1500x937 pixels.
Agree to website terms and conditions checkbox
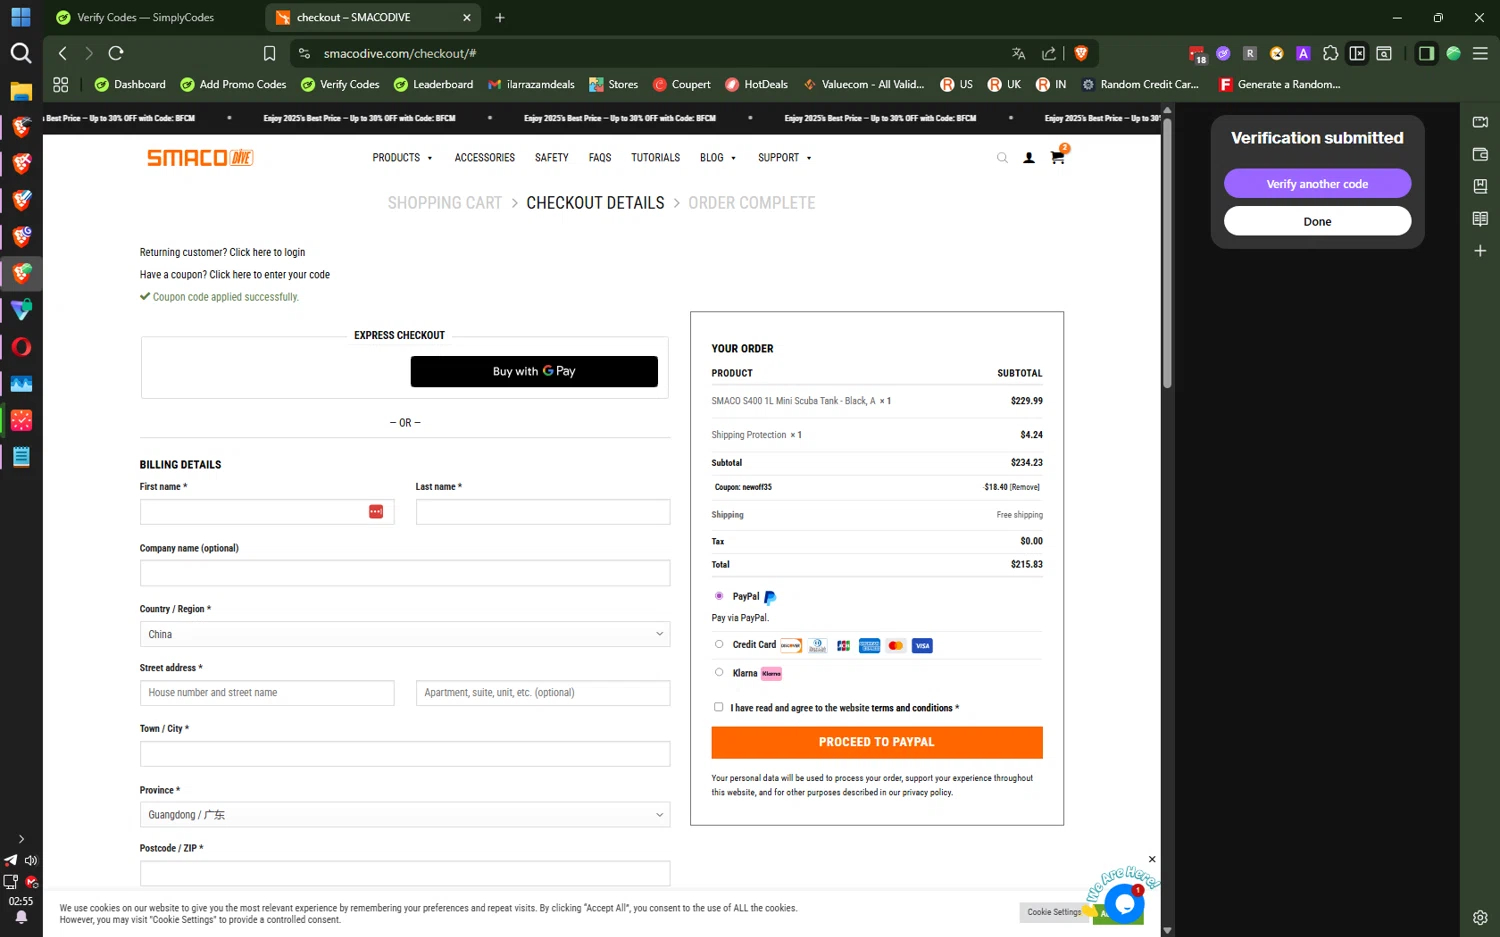tap(718, 707)
